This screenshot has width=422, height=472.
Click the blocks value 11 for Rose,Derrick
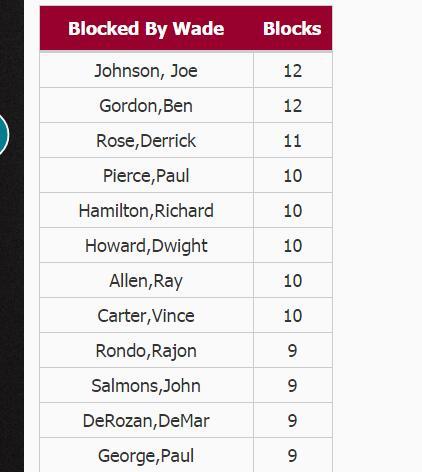293,141
